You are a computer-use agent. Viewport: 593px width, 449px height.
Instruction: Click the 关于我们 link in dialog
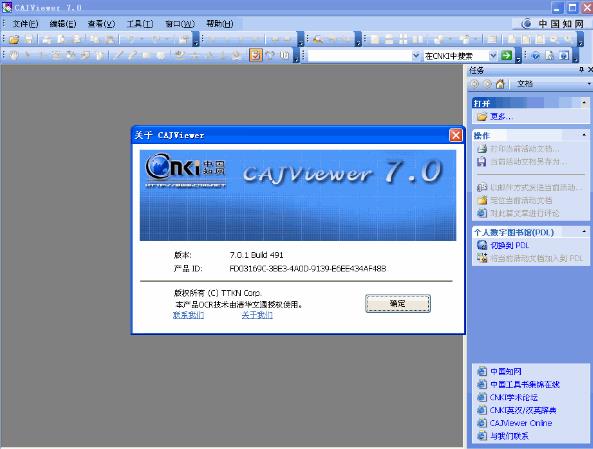[257, 315]
